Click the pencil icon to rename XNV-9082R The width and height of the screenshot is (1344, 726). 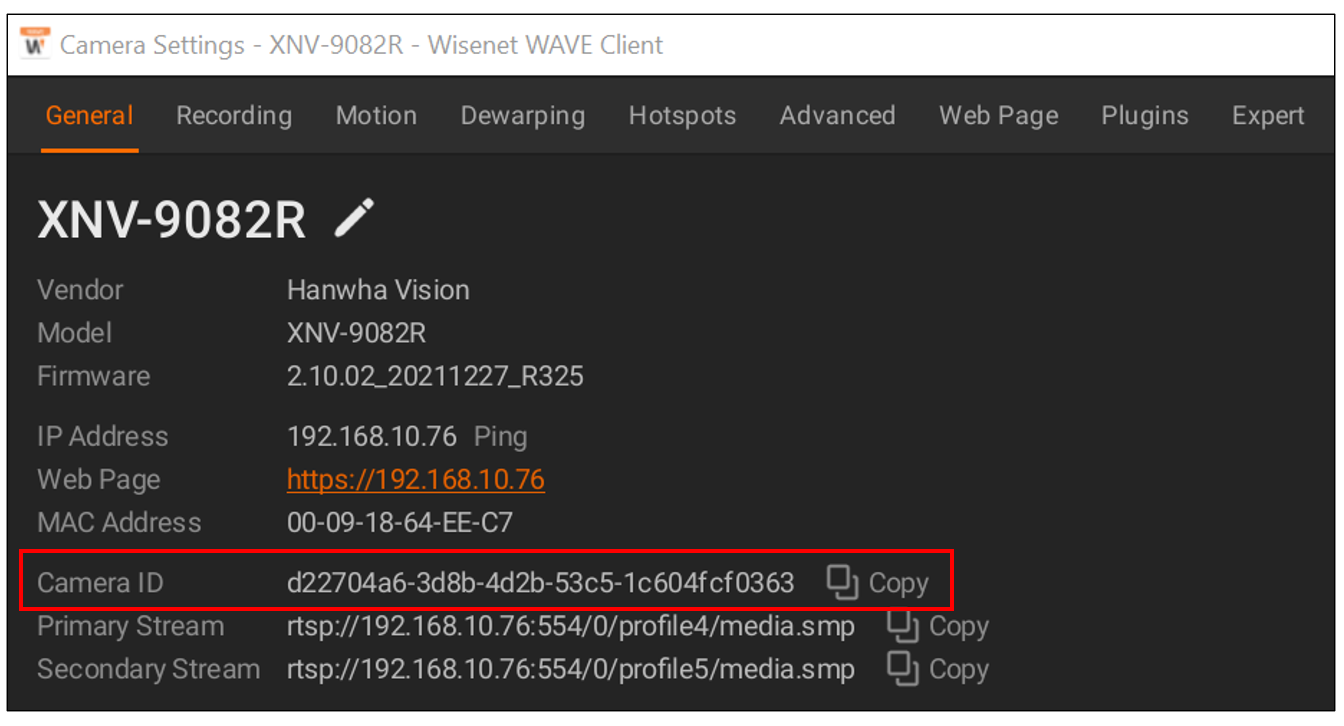(354, 218)
